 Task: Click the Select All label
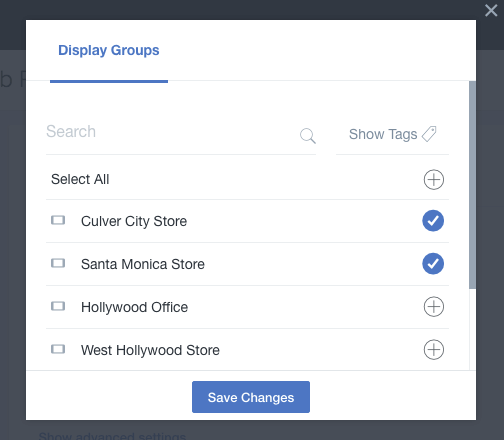[80, 179]
